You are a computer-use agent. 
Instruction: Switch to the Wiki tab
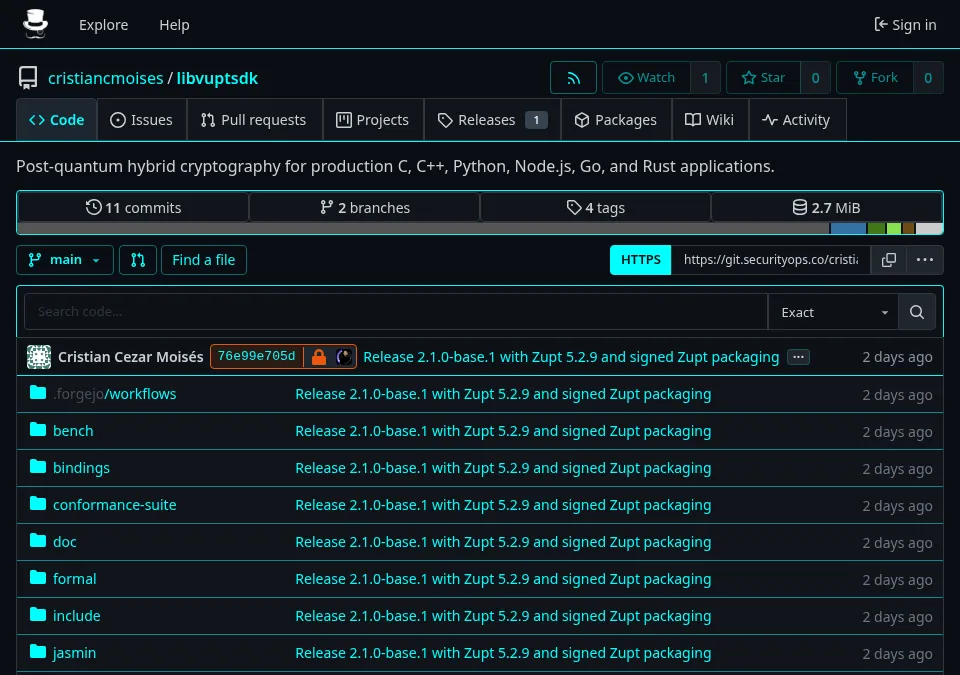[x=710, y=120]
